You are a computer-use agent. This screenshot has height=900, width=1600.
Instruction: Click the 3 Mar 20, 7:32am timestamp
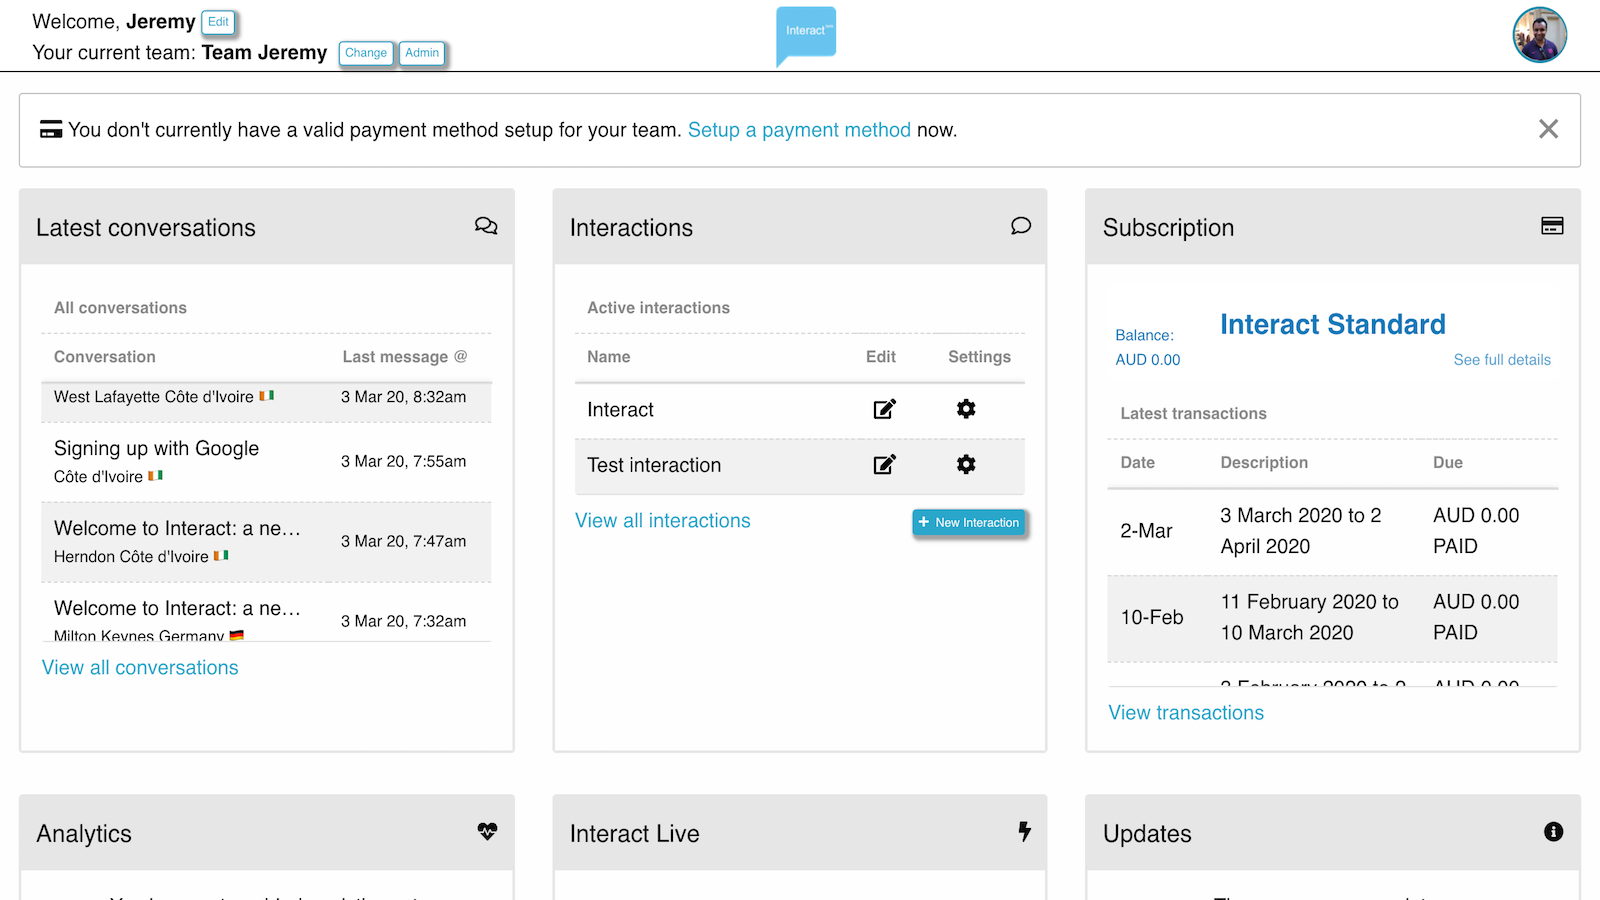coord(404,621)
